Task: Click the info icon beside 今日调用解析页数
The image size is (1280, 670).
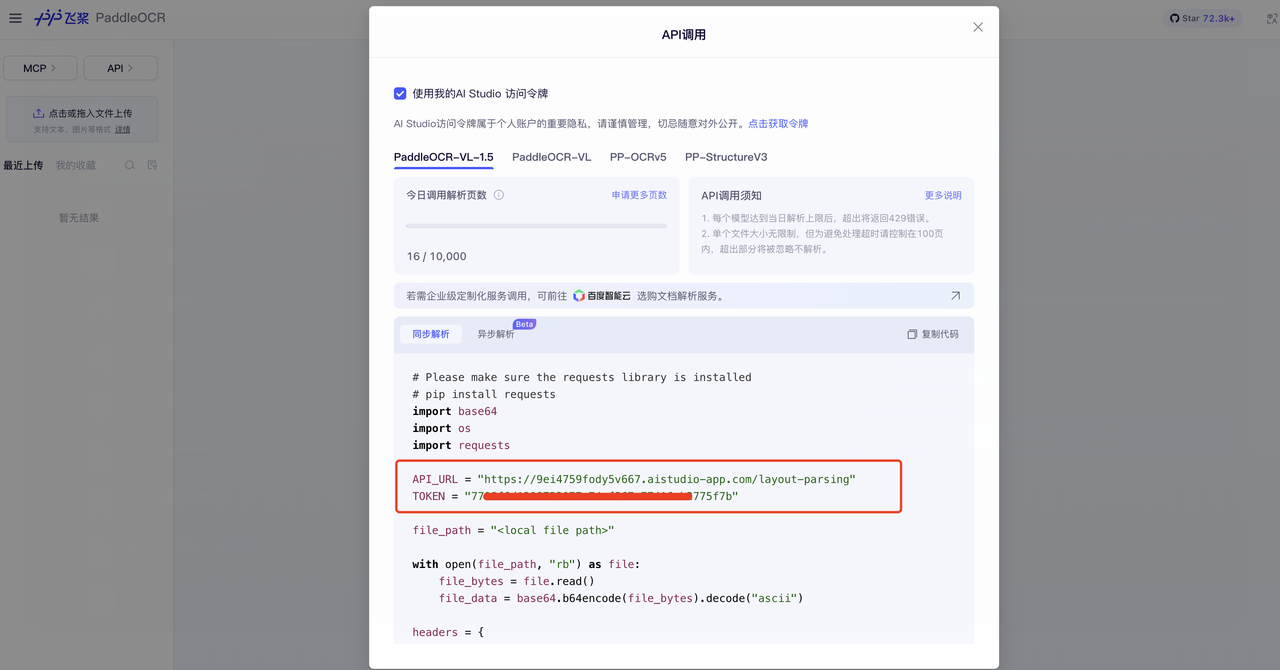Action: pos(499,195)
